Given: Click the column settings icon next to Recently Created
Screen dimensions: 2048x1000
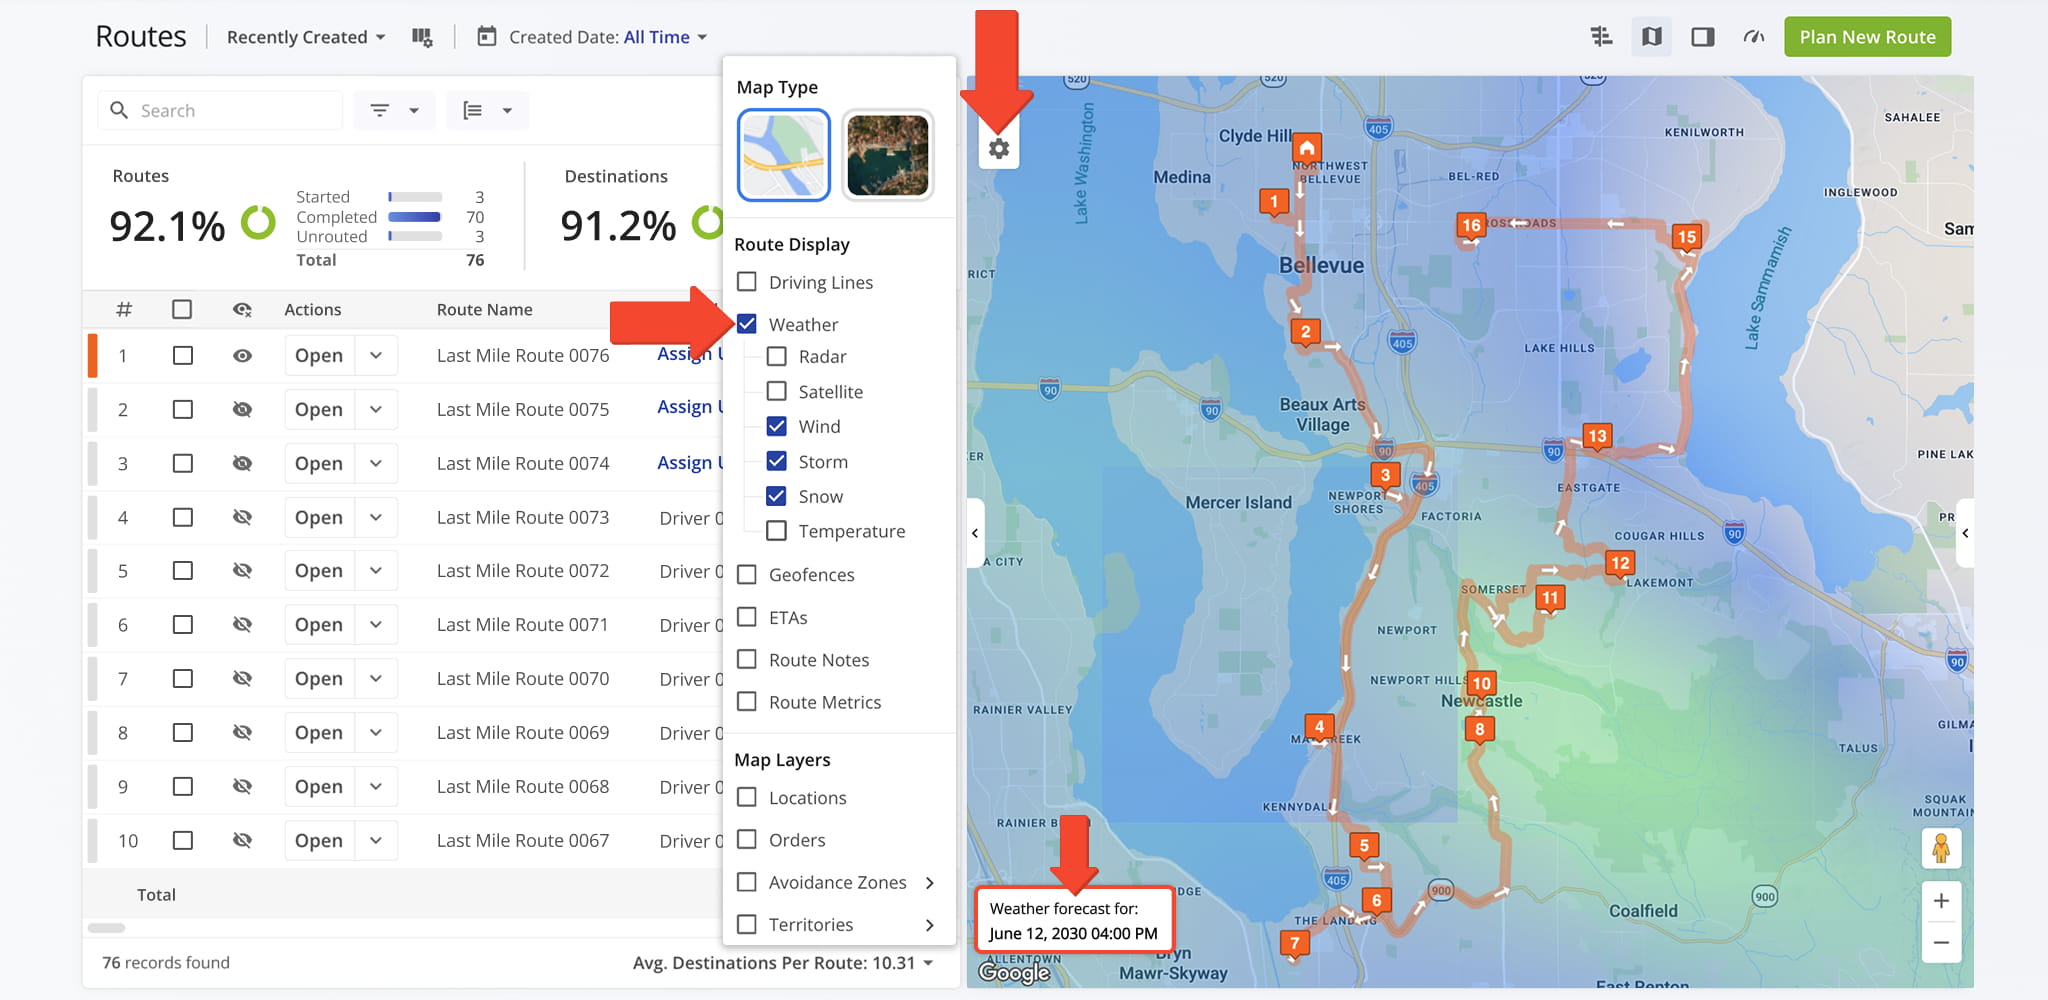Looking at the screenshot, I should 422,37.
